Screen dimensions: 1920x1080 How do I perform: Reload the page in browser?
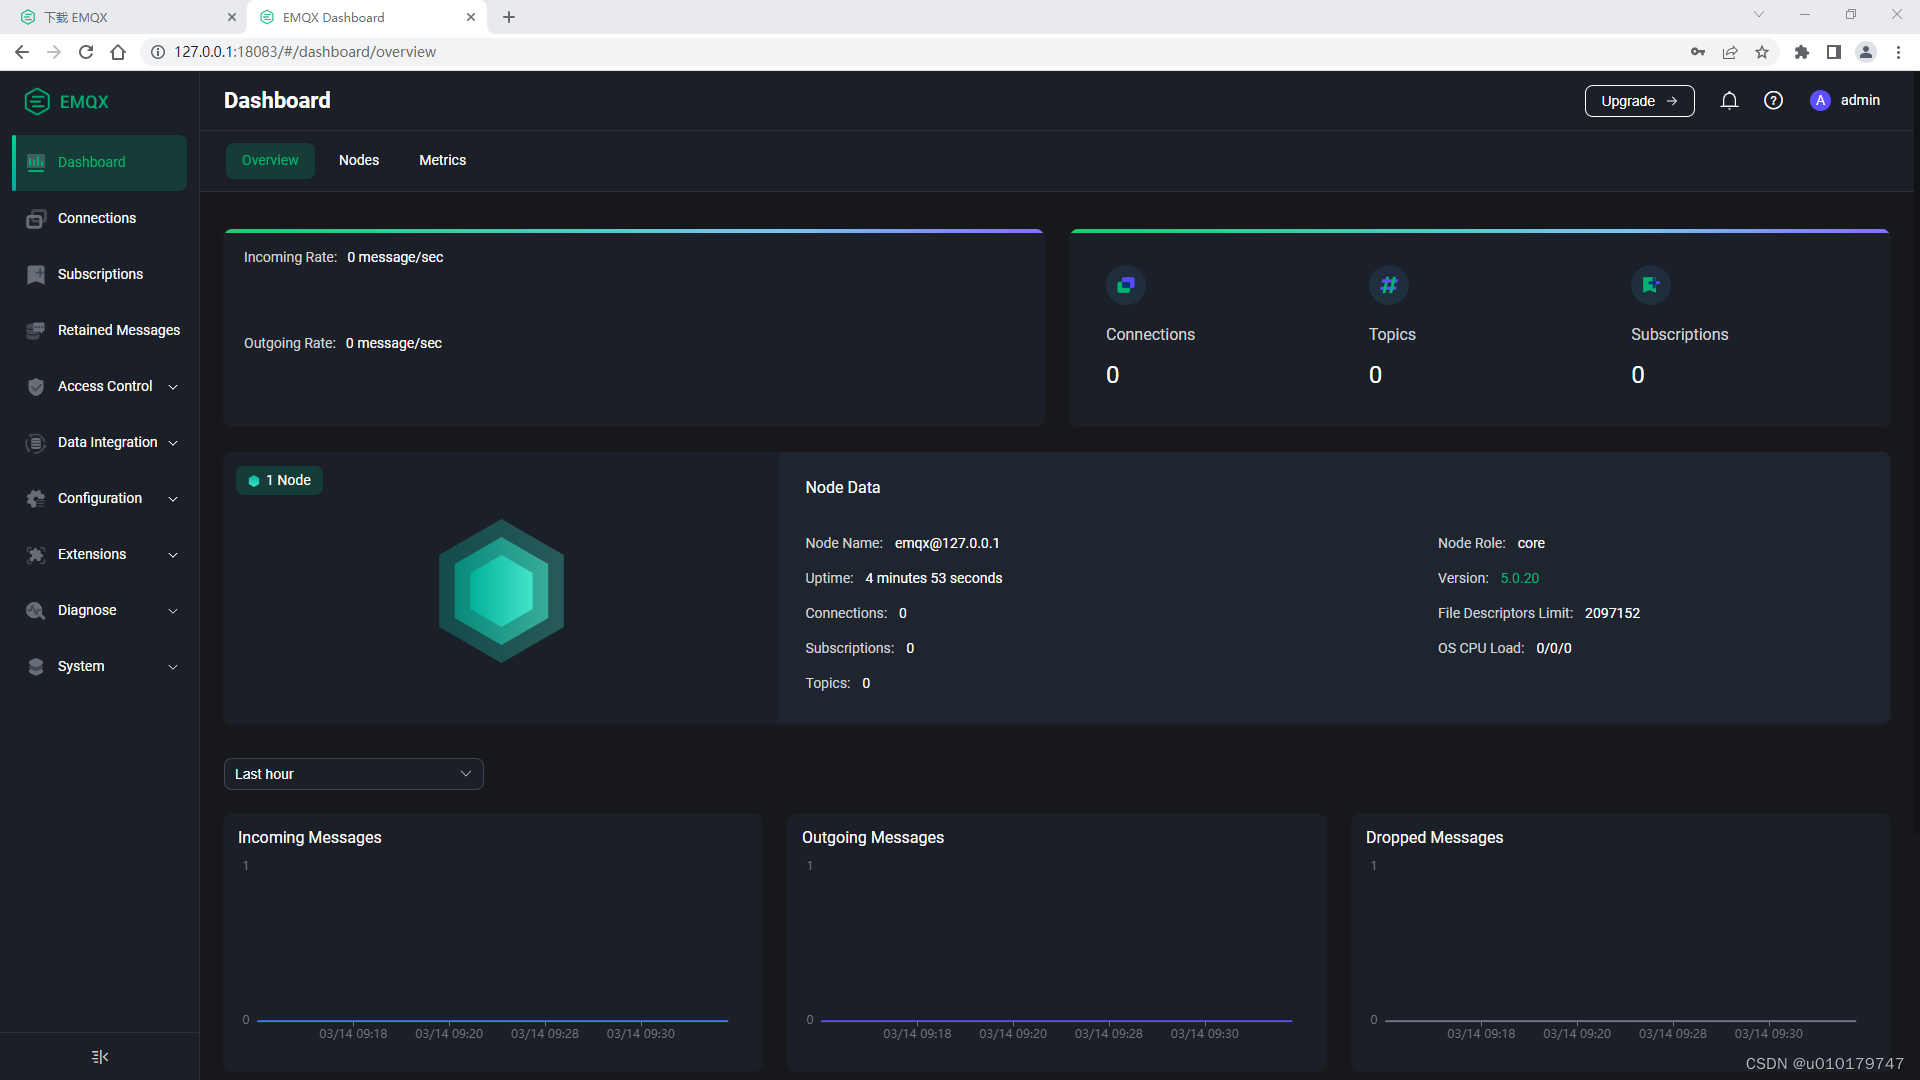86,52
